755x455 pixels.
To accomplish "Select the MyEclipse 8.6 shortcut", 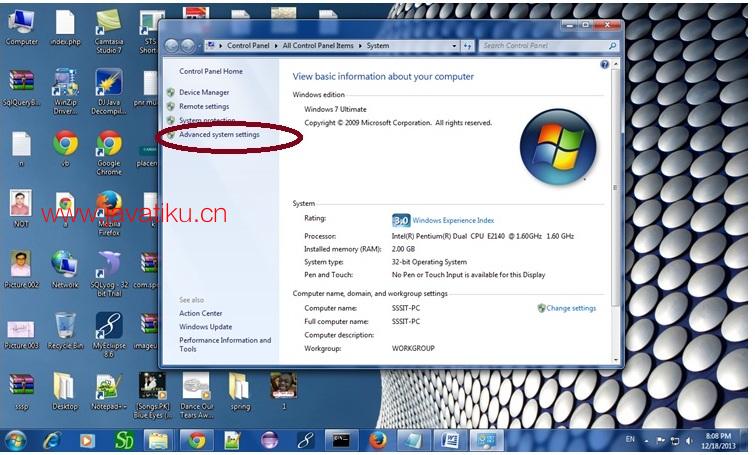I will 109,335.
